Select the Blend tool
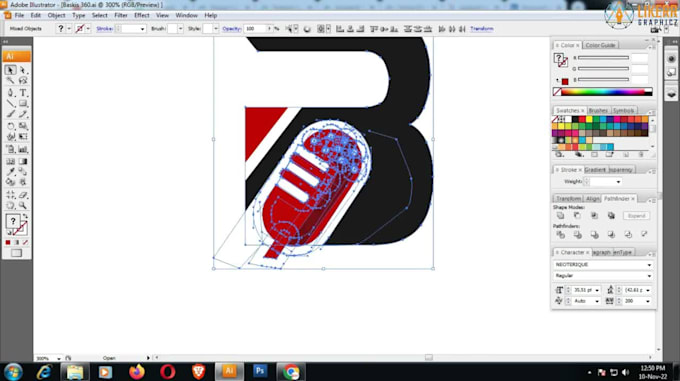This screenshot has height=381, width=680. 23,172
